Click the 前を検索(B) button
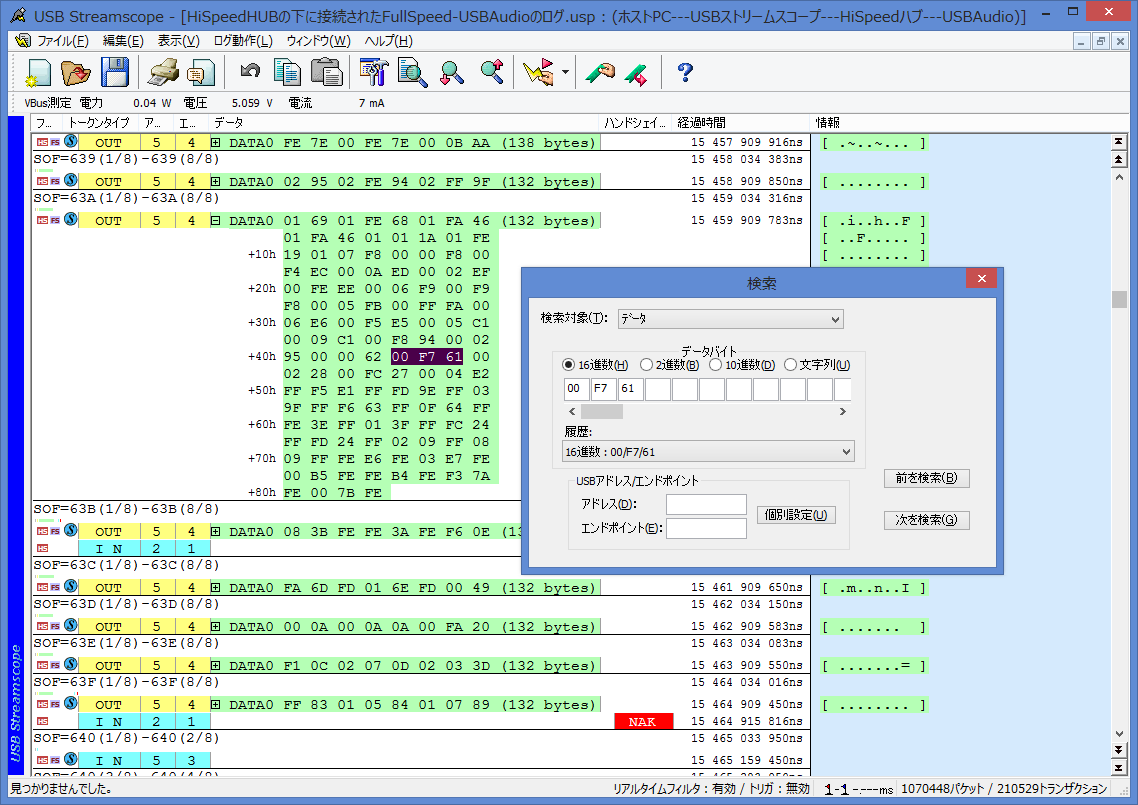 (926, 478)
